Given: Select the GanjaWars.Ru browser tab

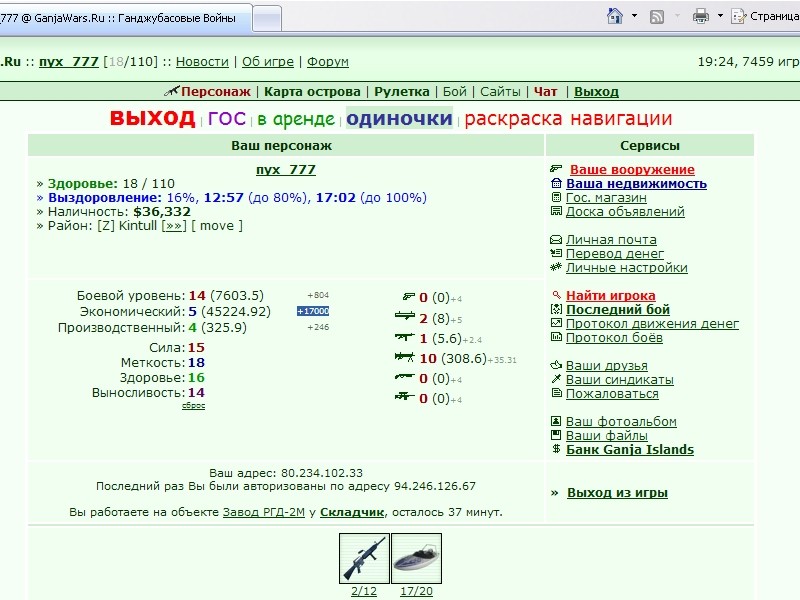Looking at the screenshot, I should pos(122,18).
